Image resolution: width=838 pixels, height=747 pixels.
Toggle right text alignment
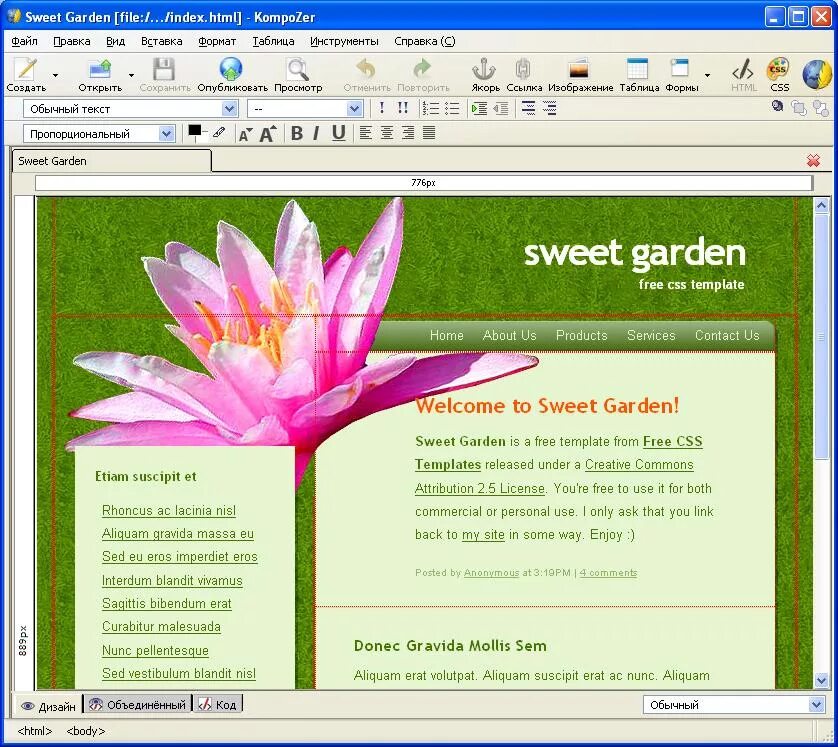click(x=408, y=133)
